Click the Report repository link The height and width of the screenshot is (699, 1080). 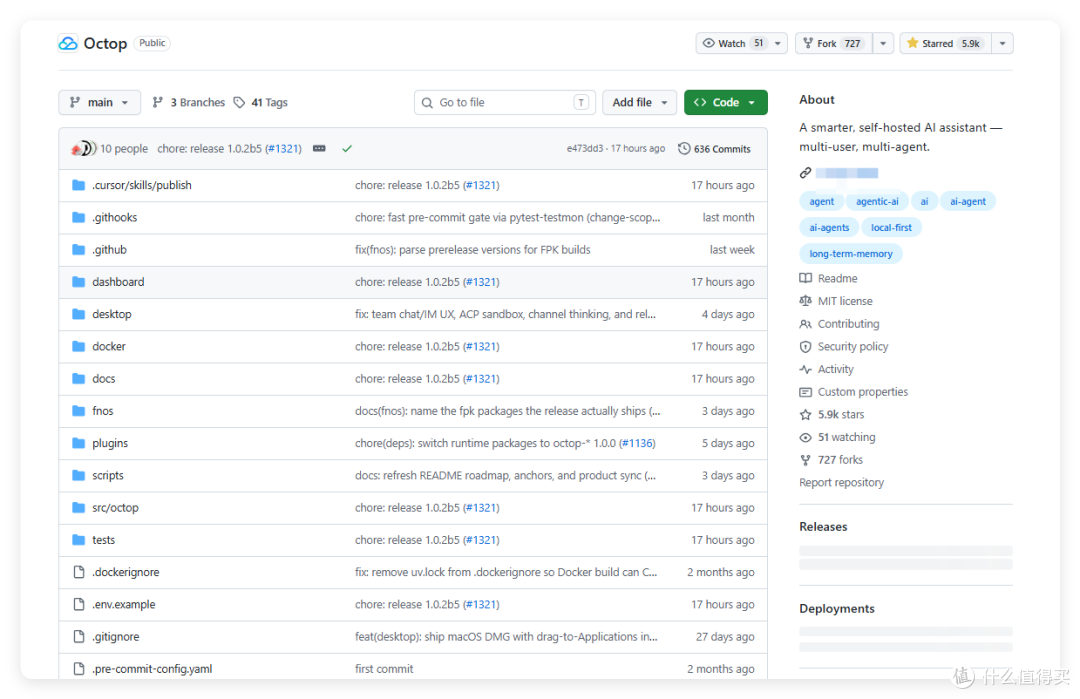pyautogui.click(x=842, y=483)
